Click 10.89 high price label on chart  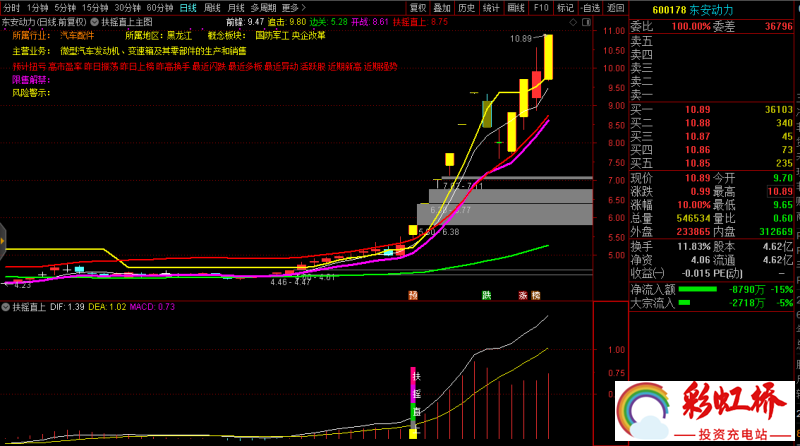pyautogui.click(x=520, y=39)
